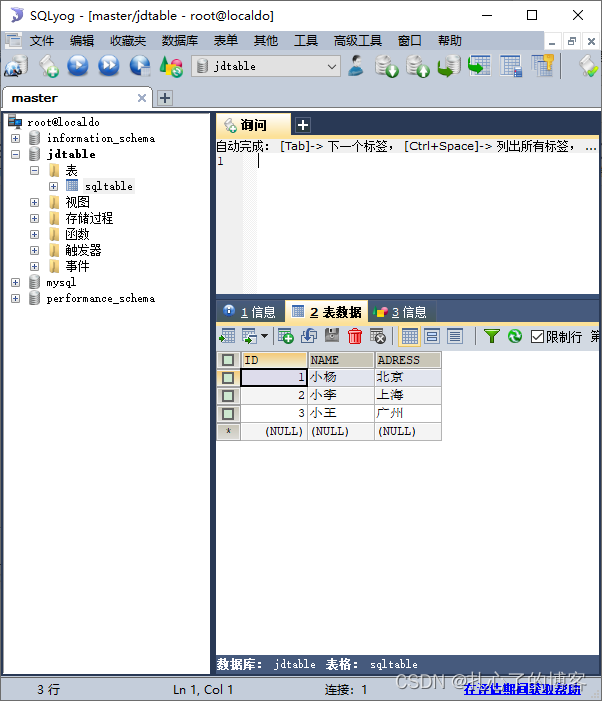Viewport: 602px width, 701px height.
Task: Close the master connection tab
Action: click(142, 98)
